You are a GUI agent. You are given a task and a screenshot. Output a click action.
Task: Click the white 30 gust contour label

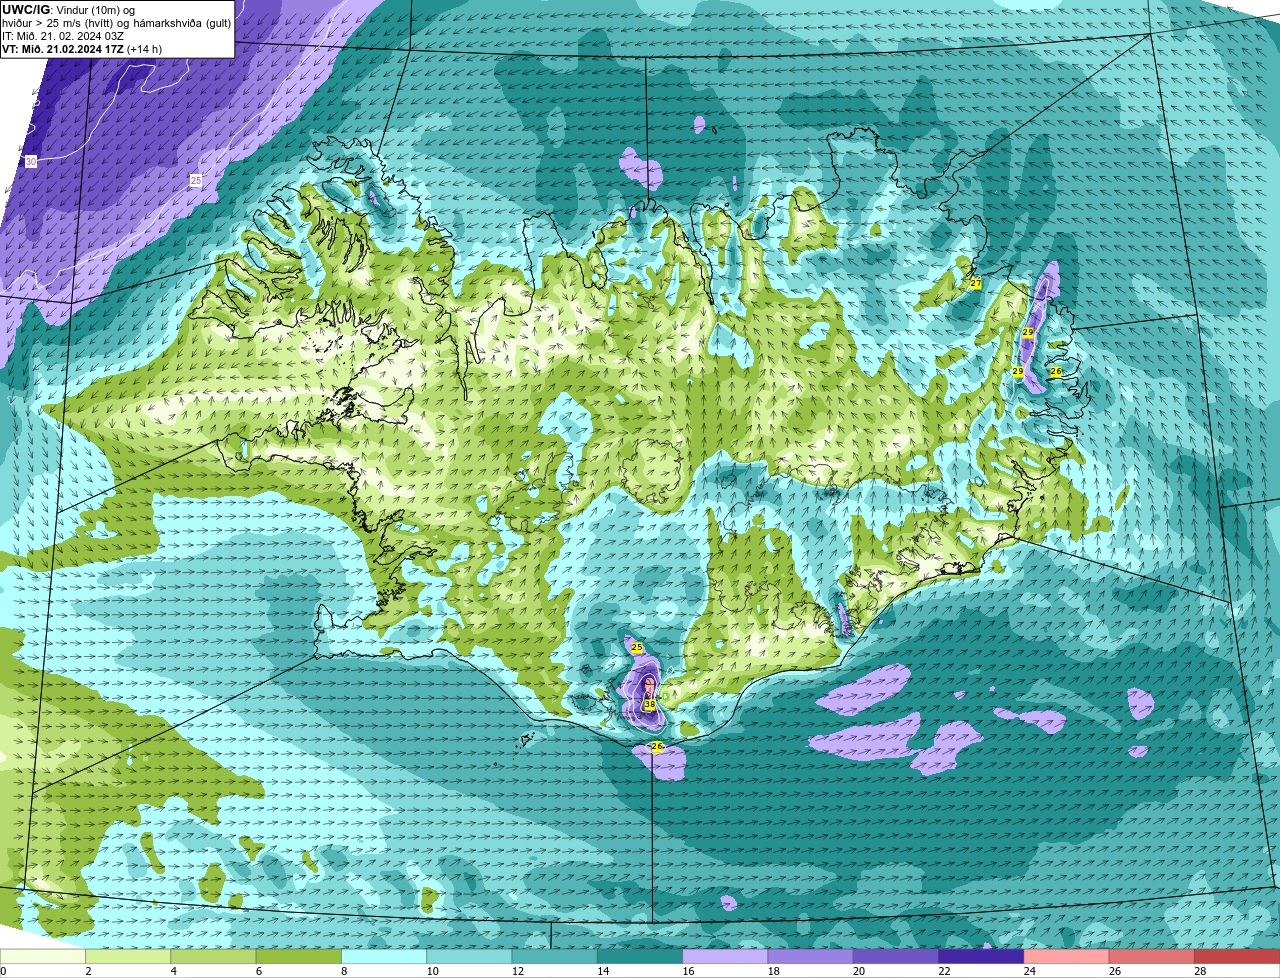(x=30, y=161)
